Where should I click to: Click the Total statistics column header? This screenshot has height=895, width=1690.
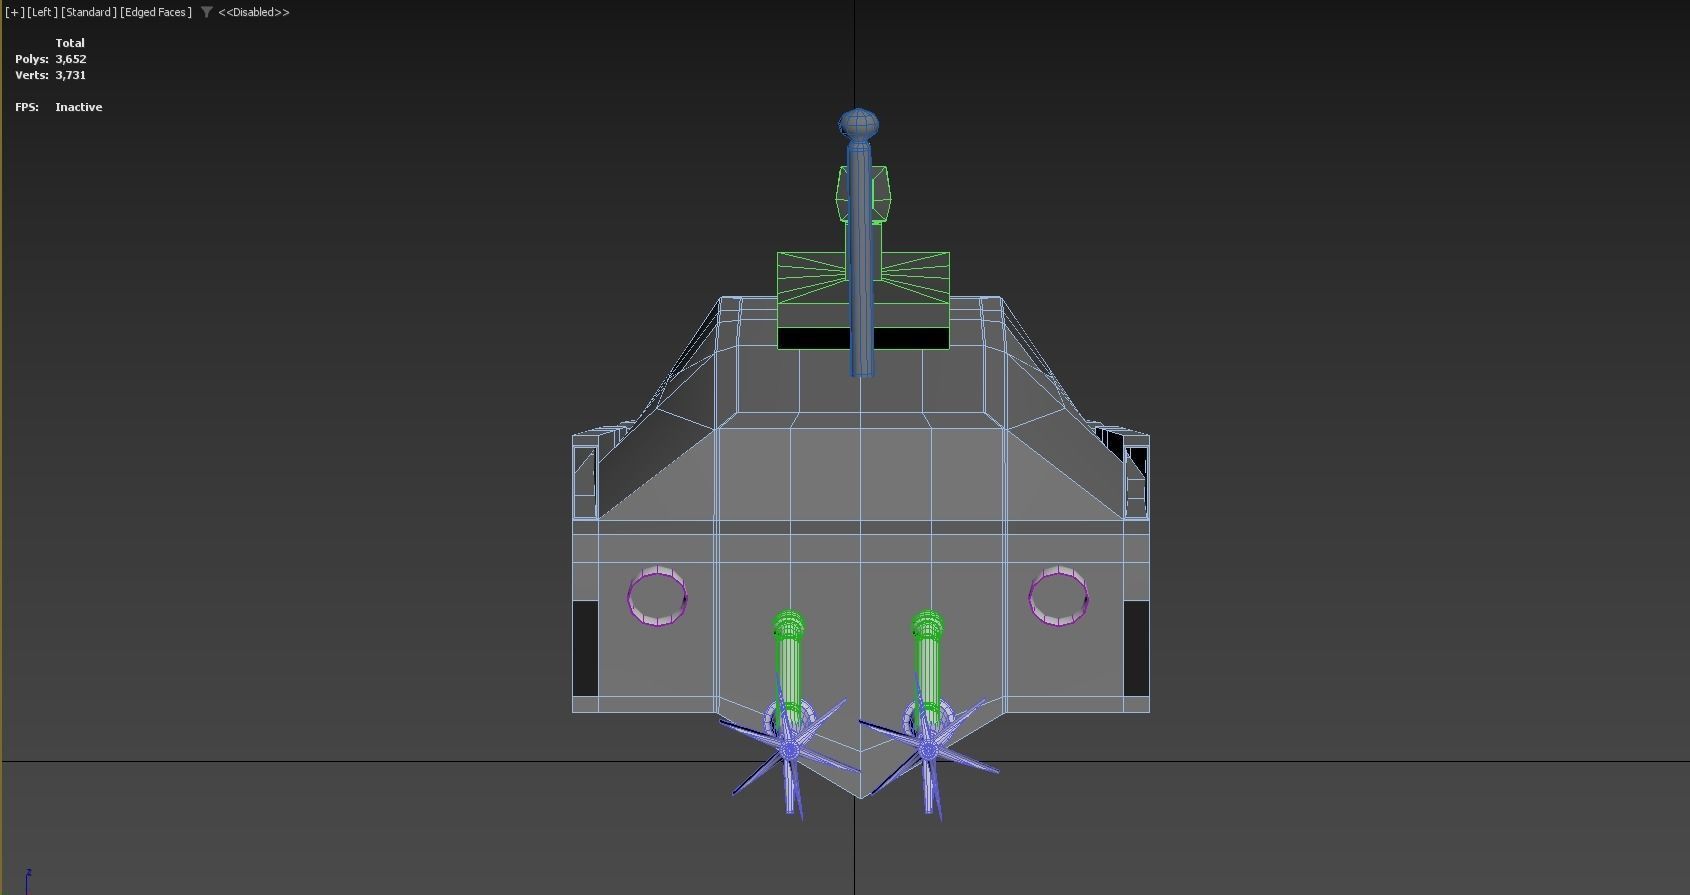tap(70, 43)
